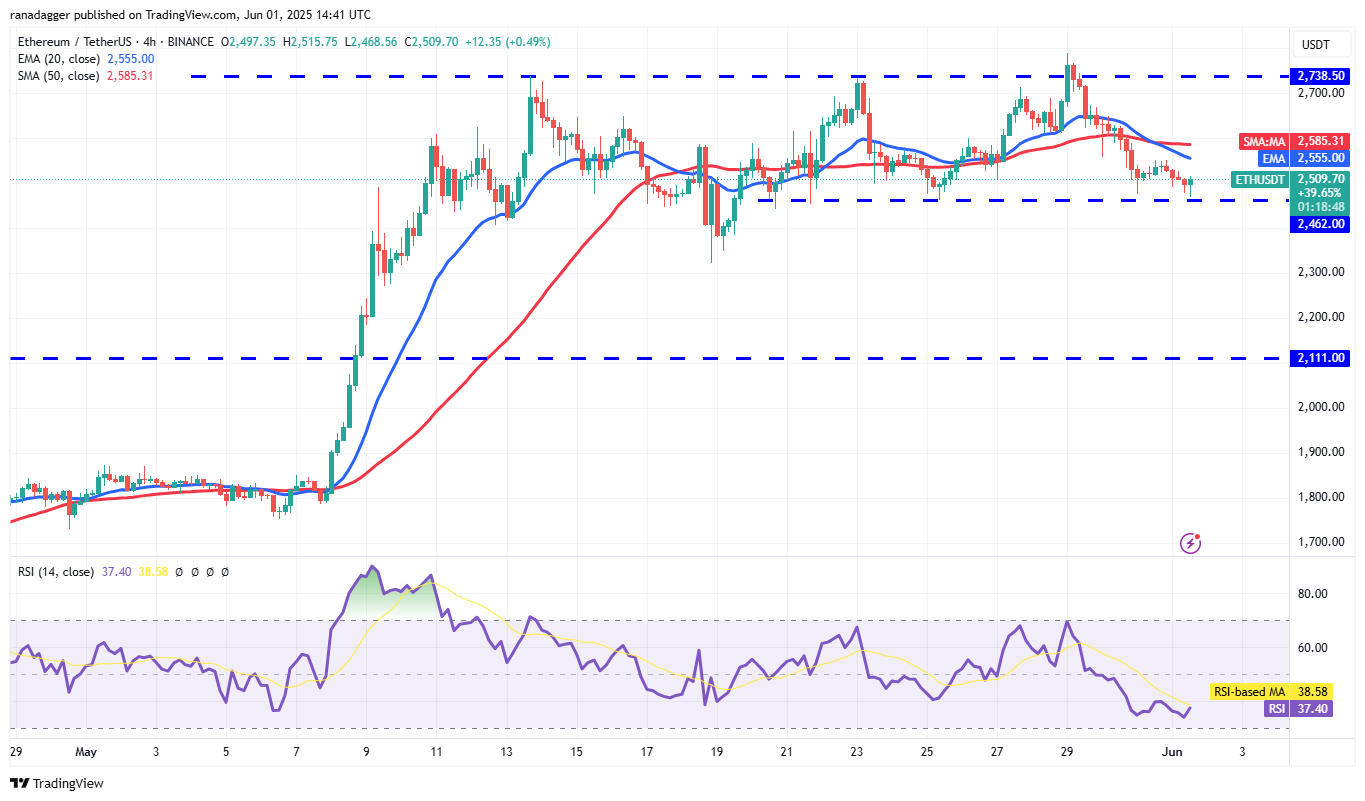This screenshot has height=801, width=1365.
Task: Click the TradingView logo at bottom left
Action: click(57, 783)
